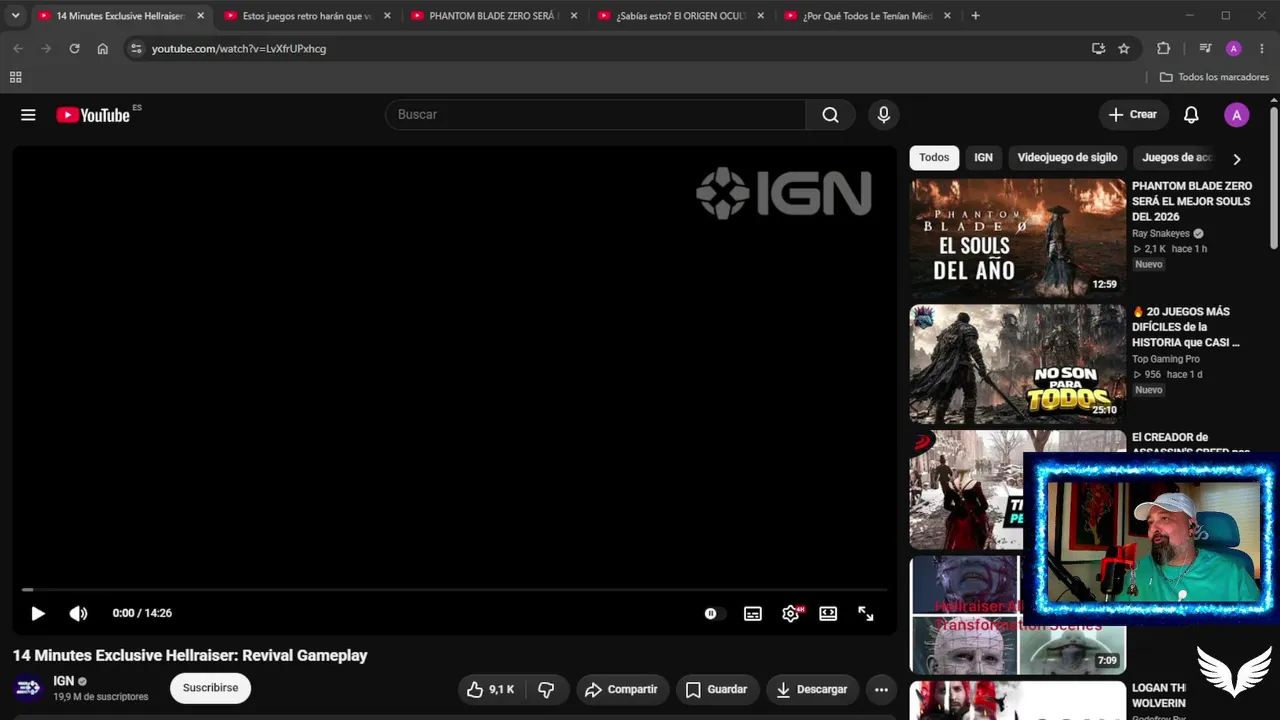Subscribe to IGN with Suscribirse
Image resolution: width=1280 pixels, height=720 pixels.
tap(210, 688)
